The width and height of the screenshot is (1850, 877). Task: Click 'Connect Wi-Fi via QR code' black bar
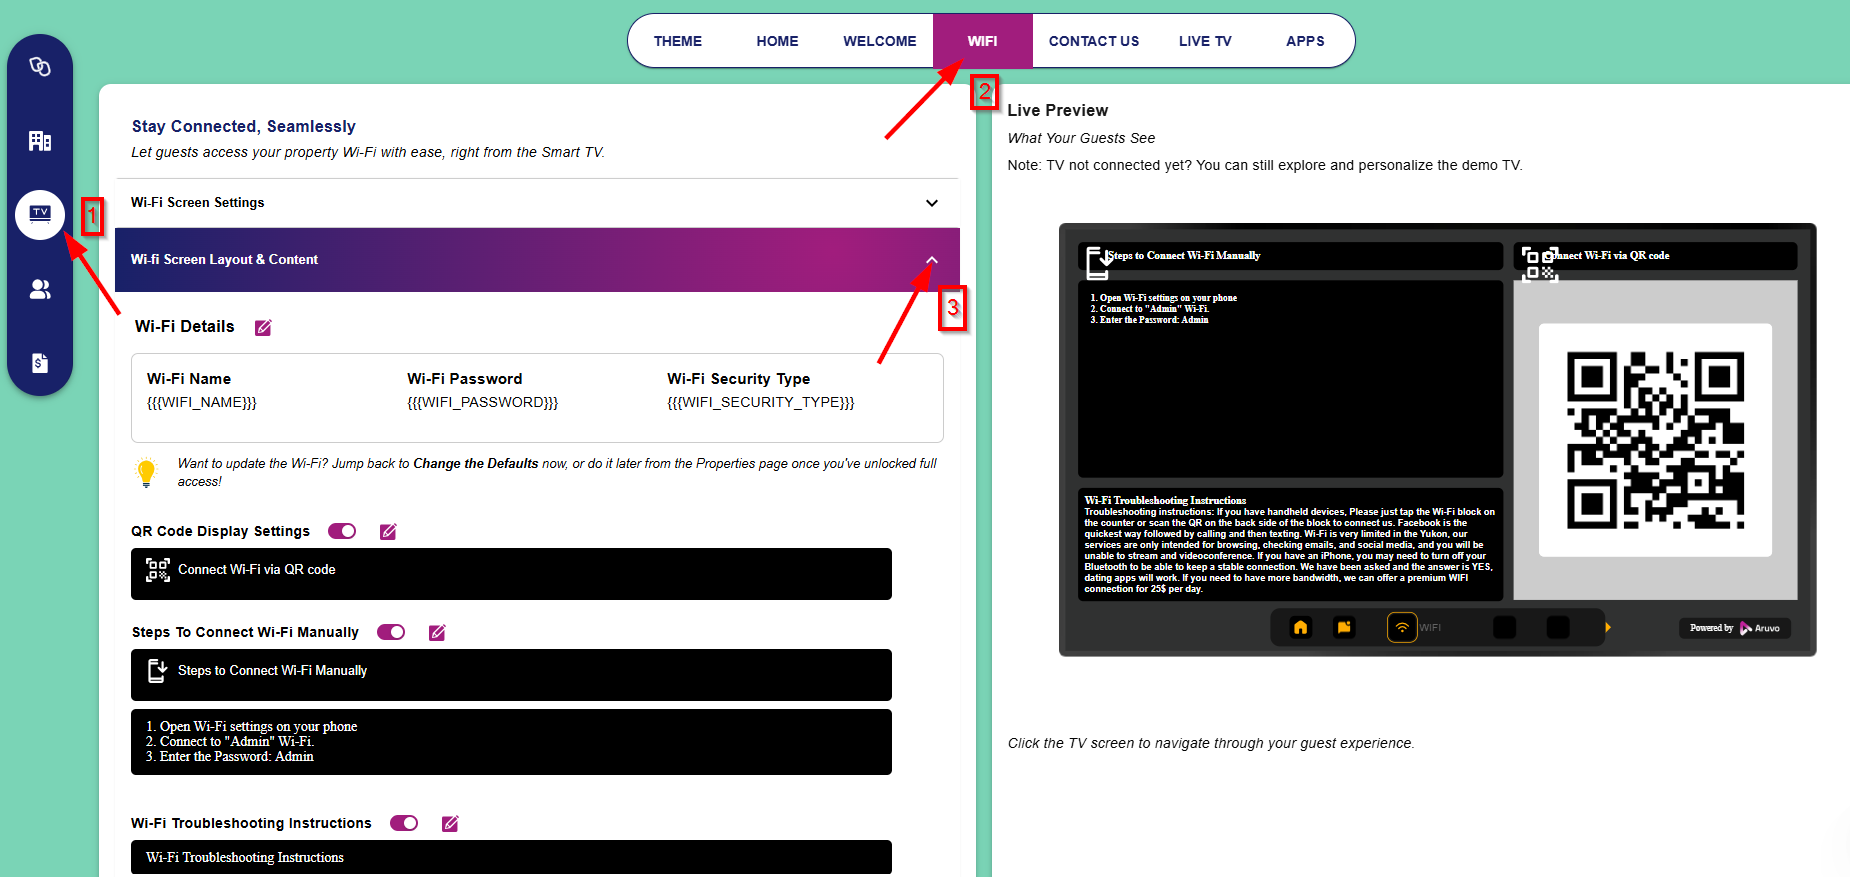coord(511,574)
